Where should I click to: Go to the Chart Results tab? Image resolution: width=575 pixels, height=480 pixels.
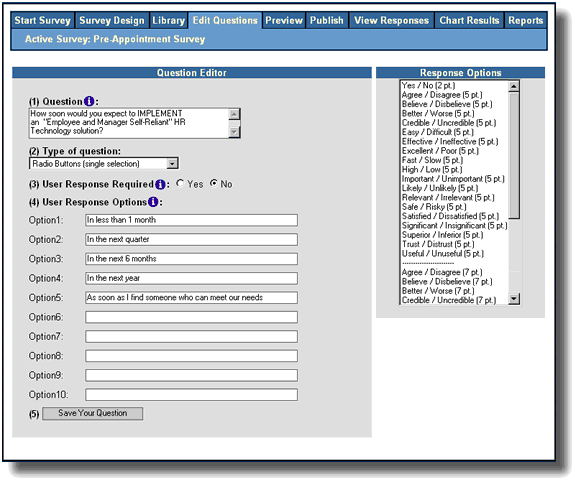469,21
